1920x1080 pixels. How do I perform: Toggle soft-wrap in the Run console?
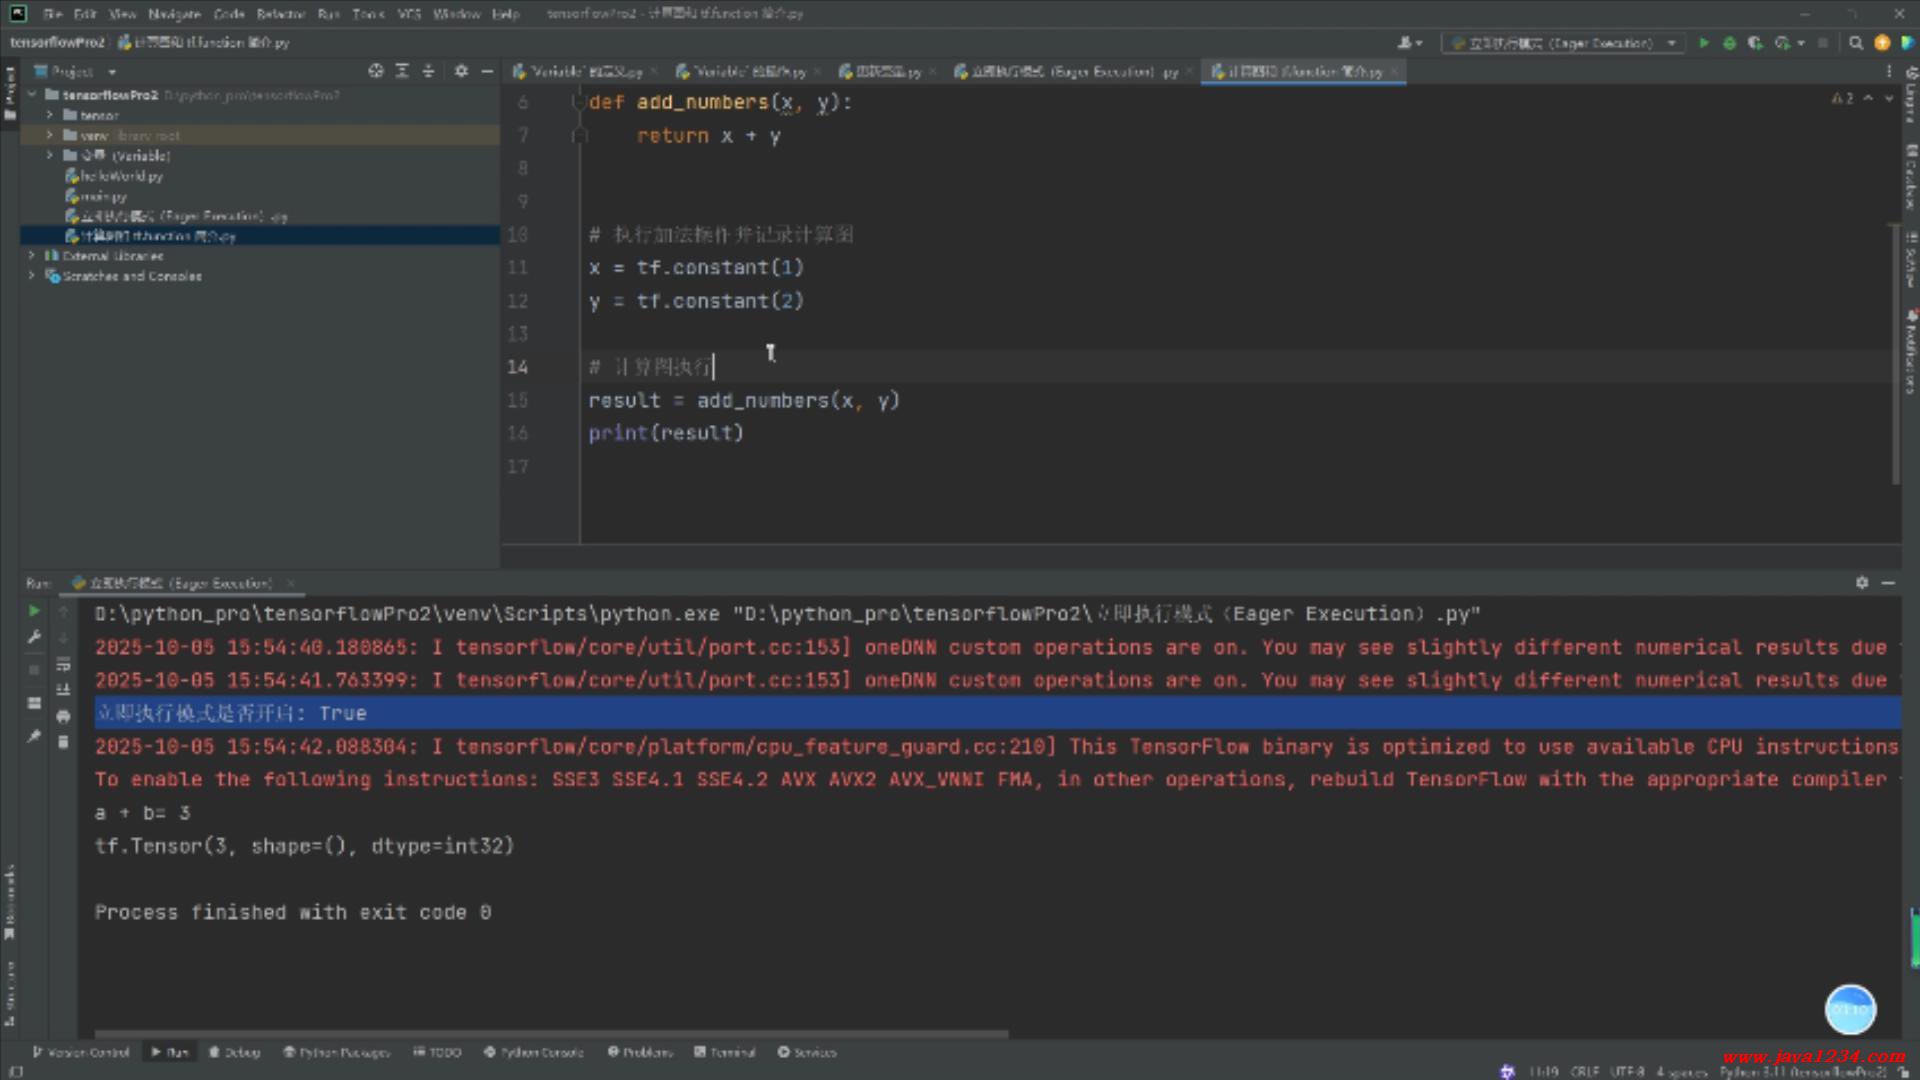click(63, 664)
